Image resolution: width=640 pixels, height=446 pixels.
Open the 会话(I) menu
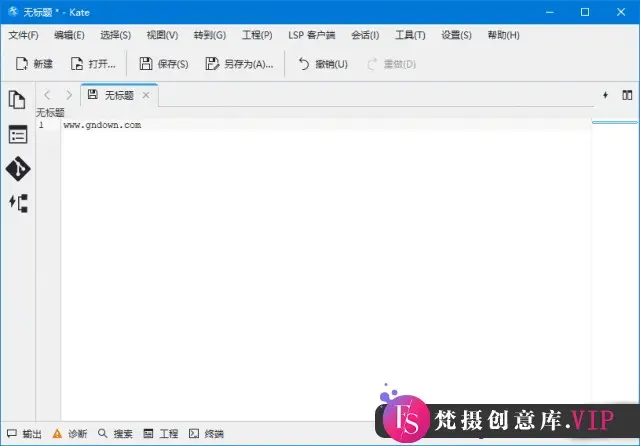[365, 35]
